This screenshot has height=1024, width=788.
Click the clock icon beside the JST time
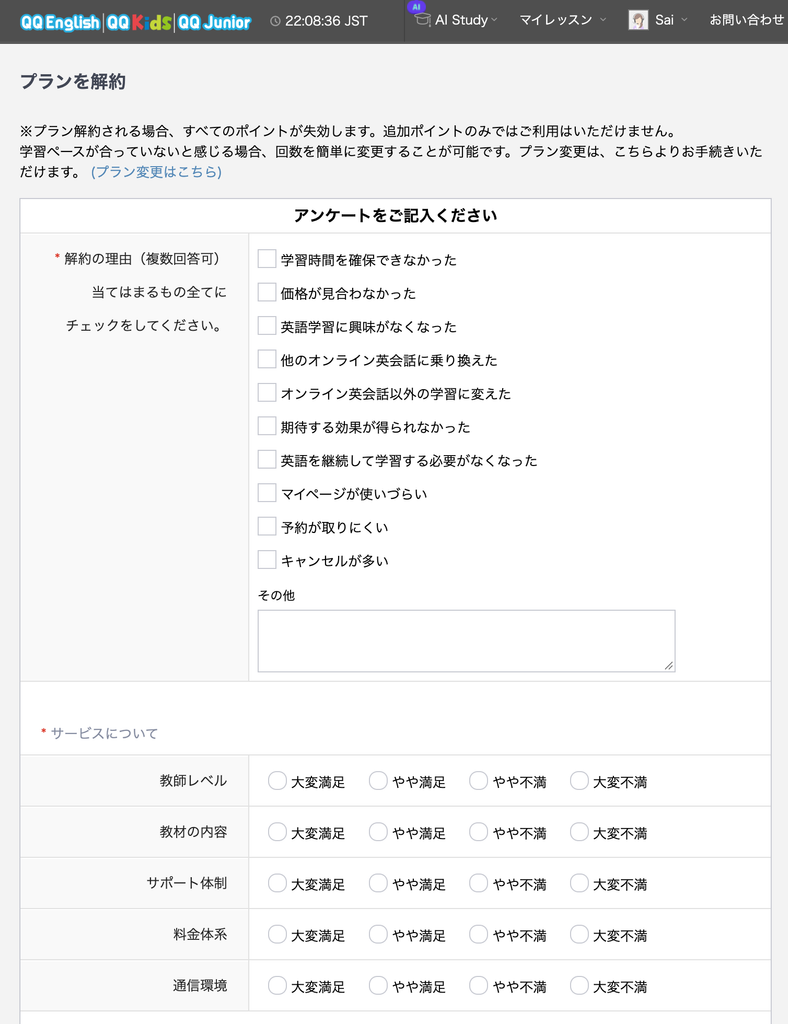[x=276, y=21]
